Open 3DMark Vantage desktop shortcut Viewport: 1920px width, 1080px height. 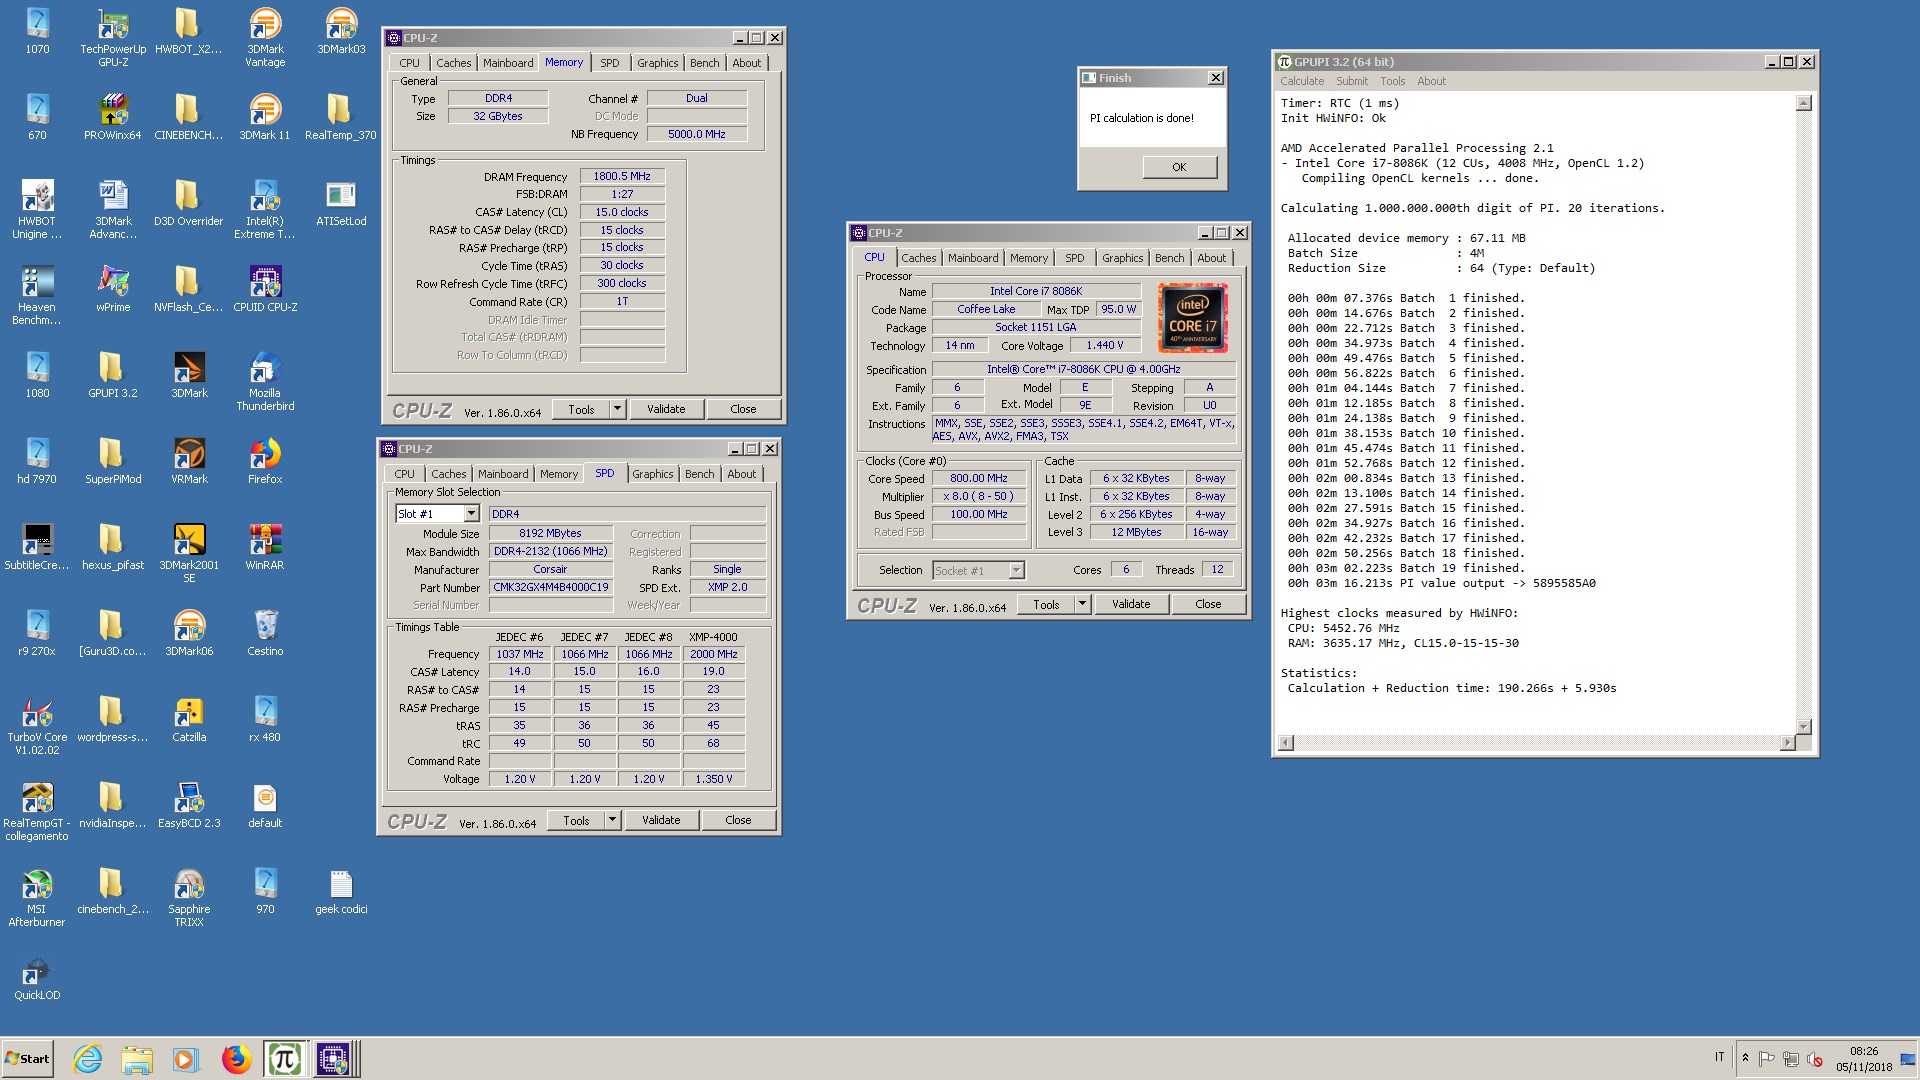(265, 38)
